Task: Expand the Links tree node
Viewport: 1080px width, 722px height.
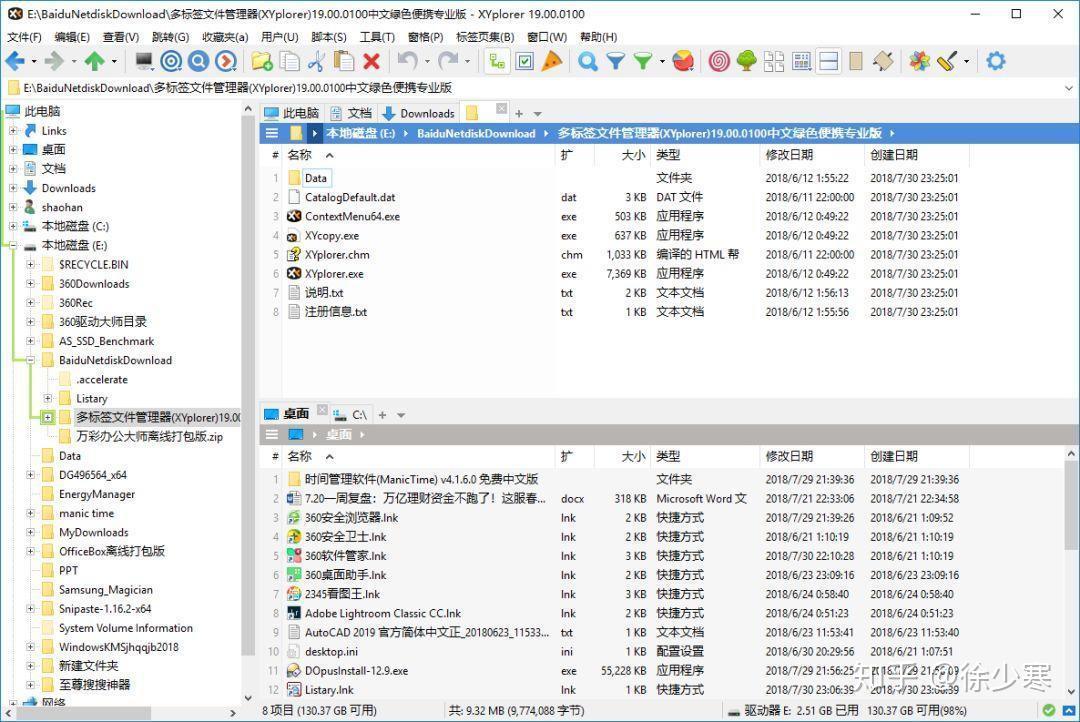Action: click(12, 130)
